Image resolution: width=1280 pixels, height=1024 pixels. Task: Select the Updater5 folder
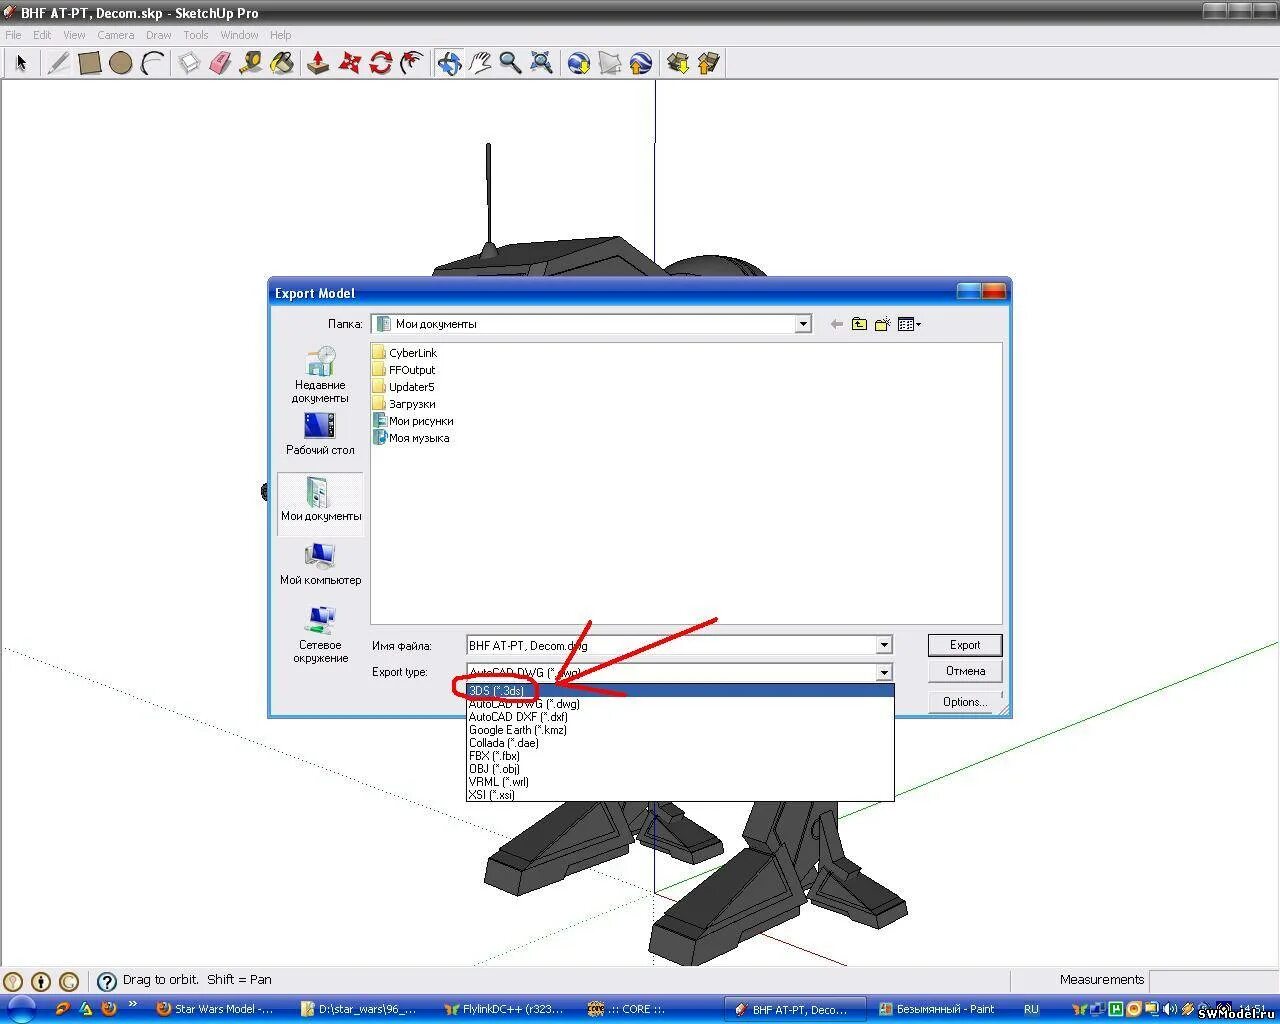click(x=403, y=387)
